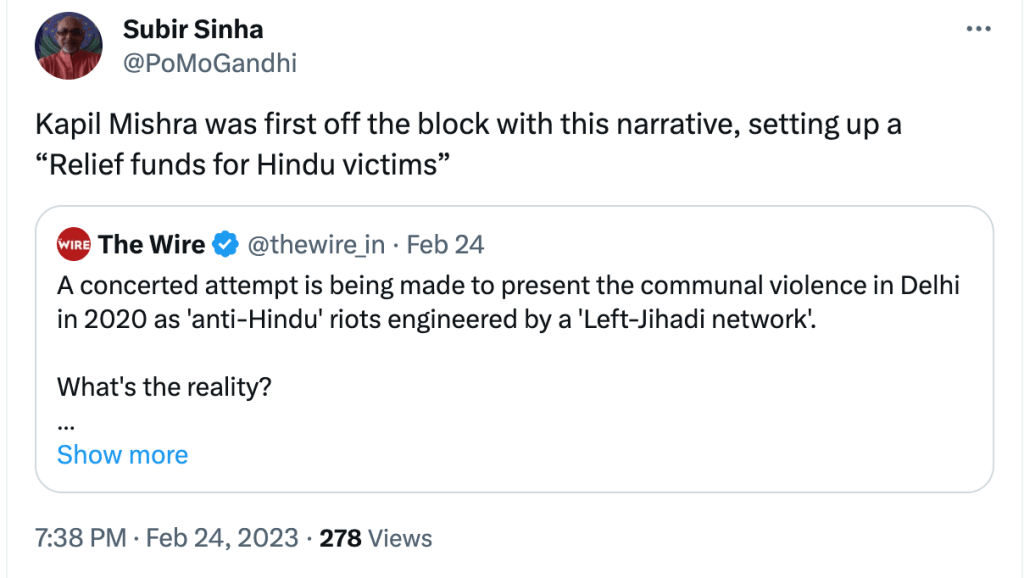
Task: Click the 278 view count number
Action: (340, 538)
